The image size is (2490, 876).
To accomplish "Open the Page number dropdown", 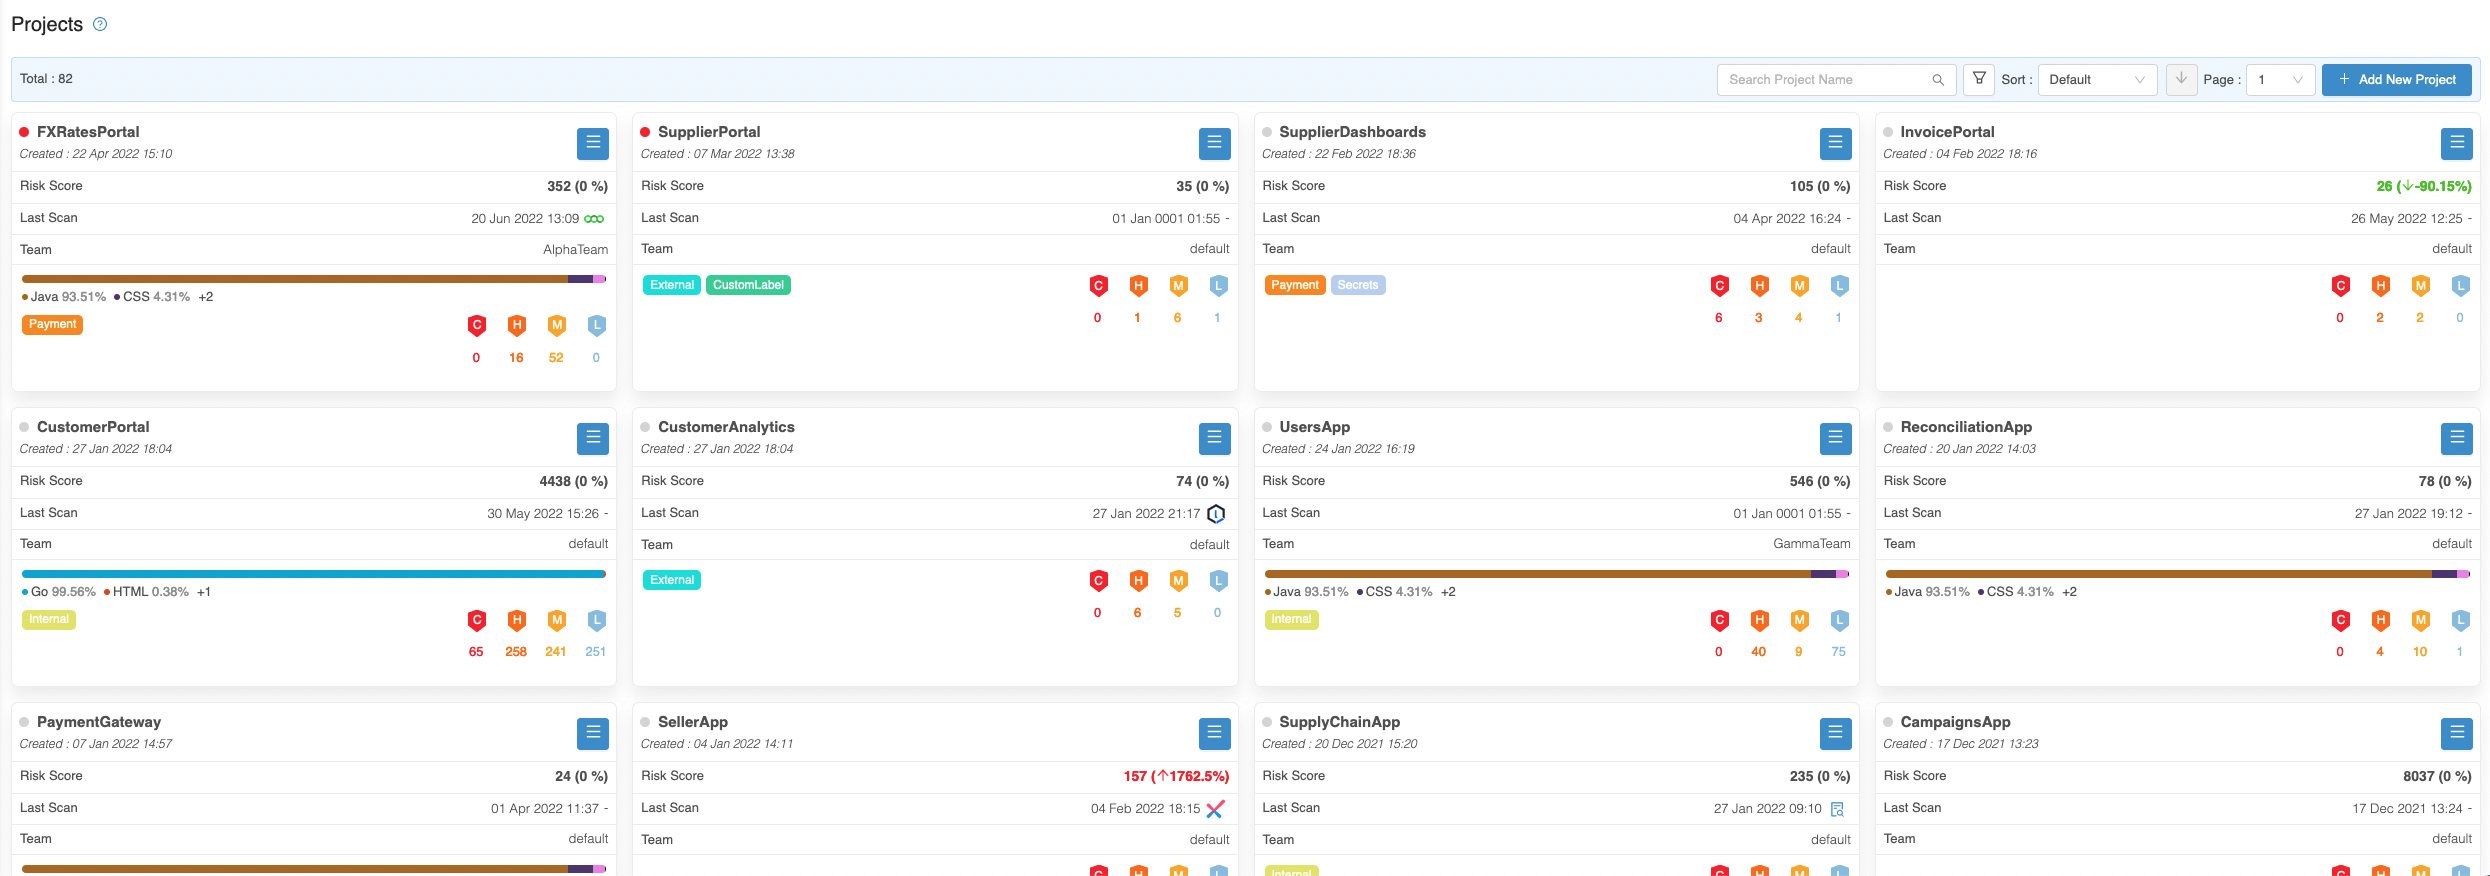I will [2280, 80].
